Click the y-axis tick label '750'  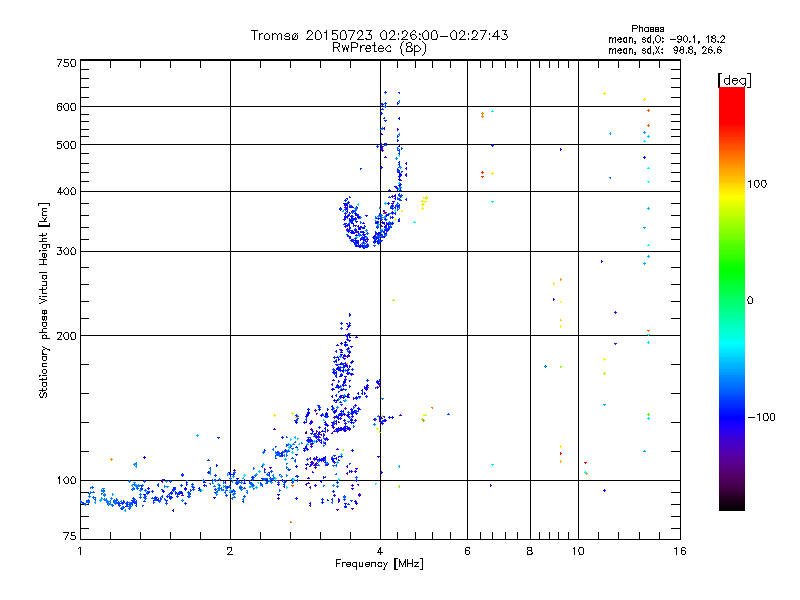(x=66, y=63)
